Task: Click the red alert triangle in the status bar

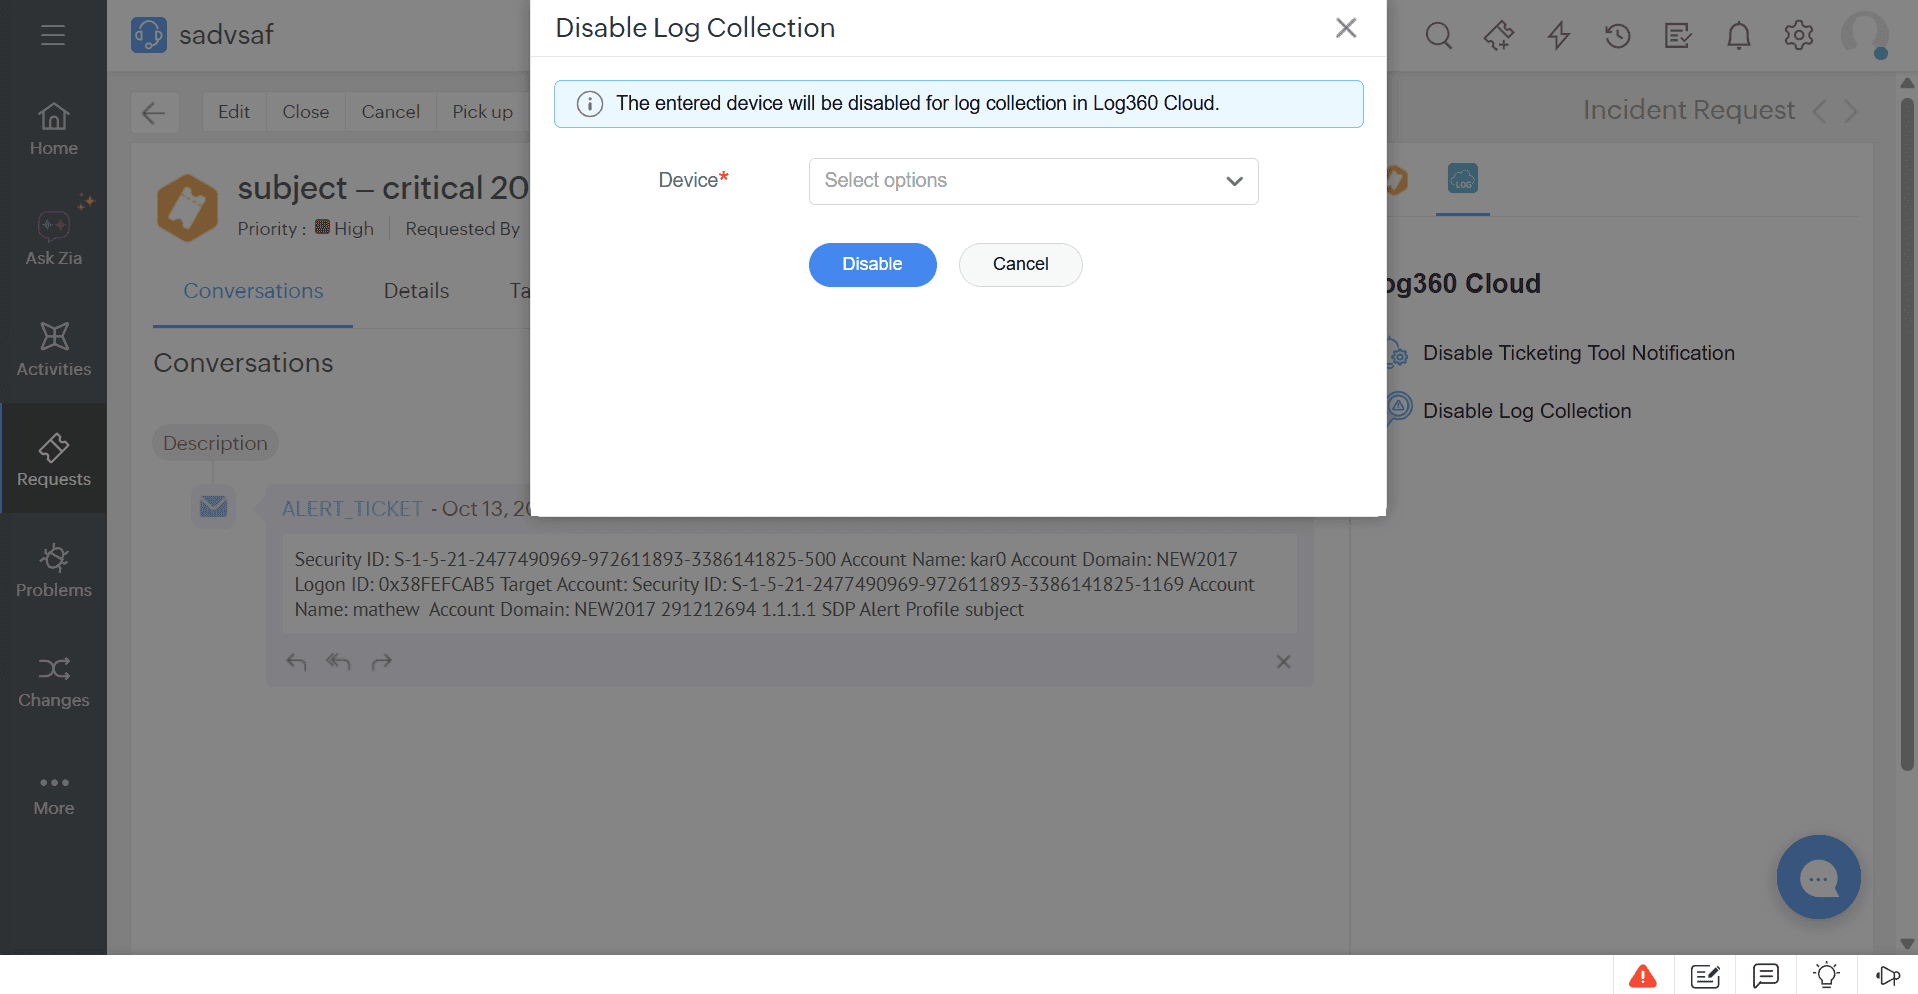Action: 1643,975
